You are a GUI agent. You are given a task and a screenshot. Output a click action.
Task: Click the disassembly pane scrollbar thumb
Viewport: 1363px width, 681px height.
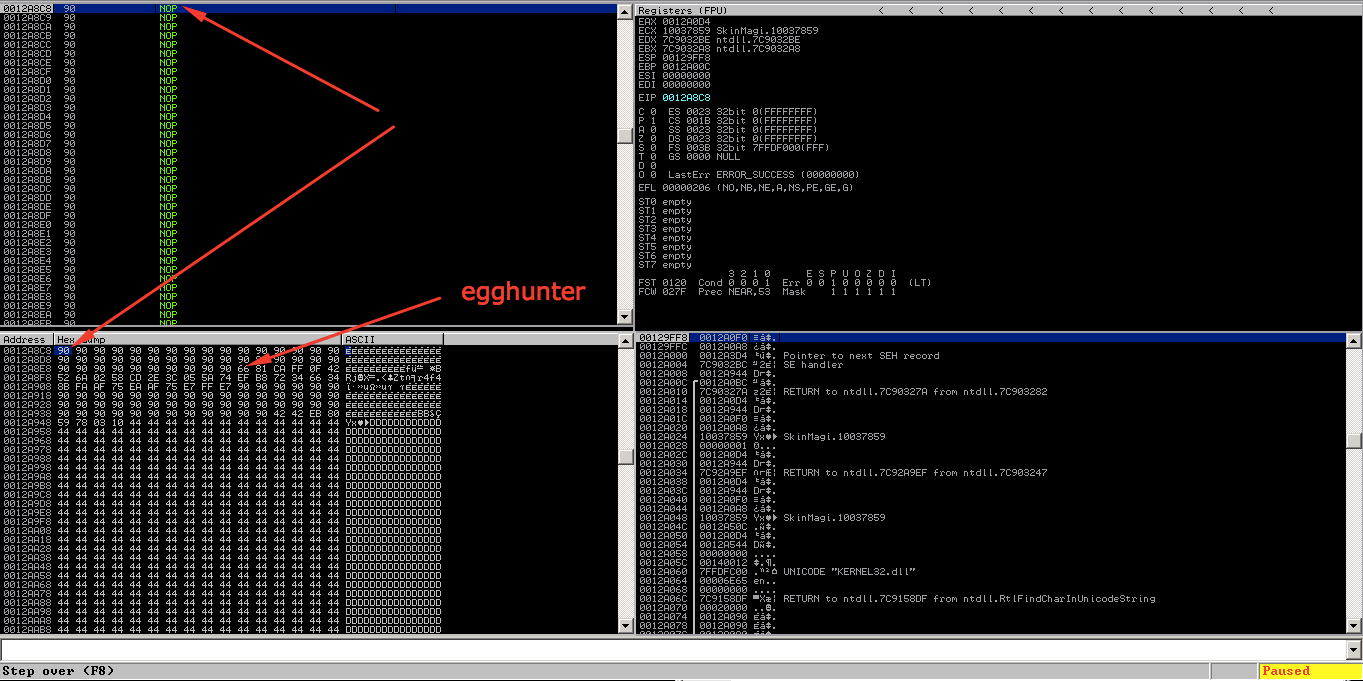click(x=625, y=136)
